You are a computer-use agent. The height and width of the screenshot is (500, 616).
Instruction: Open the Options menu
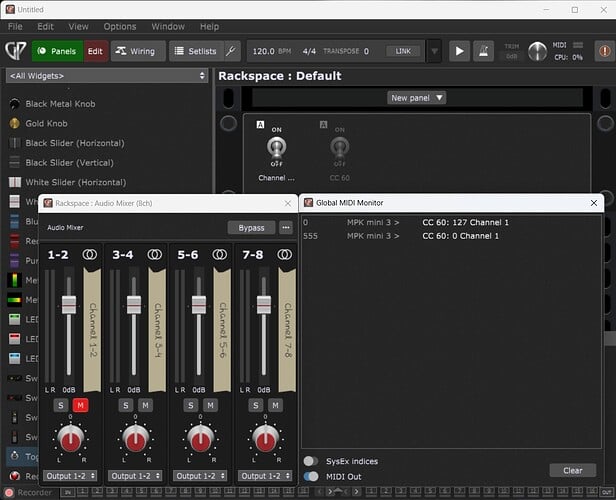[x=120, y=26]
